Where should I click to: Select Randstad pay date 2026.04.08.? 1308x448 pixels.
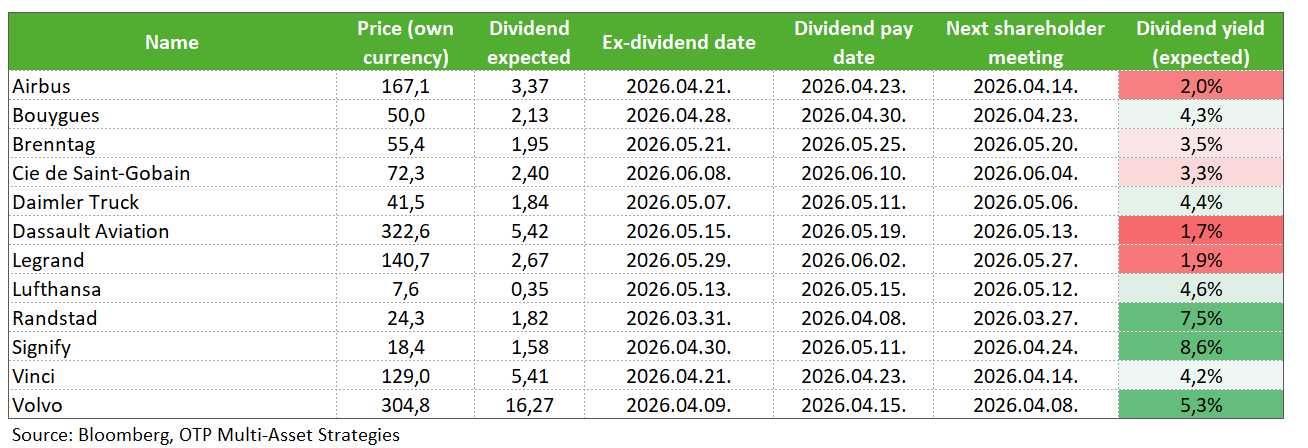pos(853,319)
